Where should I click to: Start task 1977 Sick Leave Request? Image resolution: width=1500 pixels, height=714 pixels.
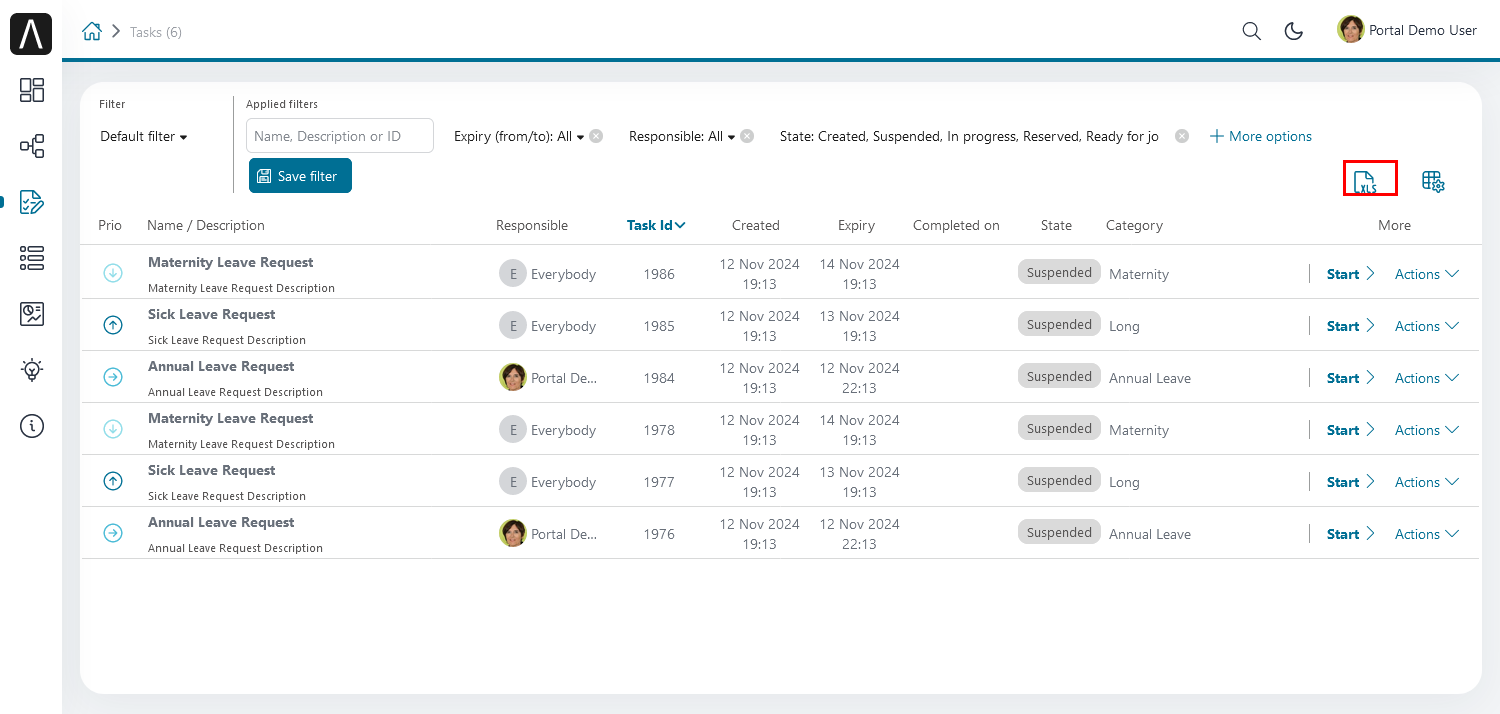pyautogui.click(x=1351, y=482)
